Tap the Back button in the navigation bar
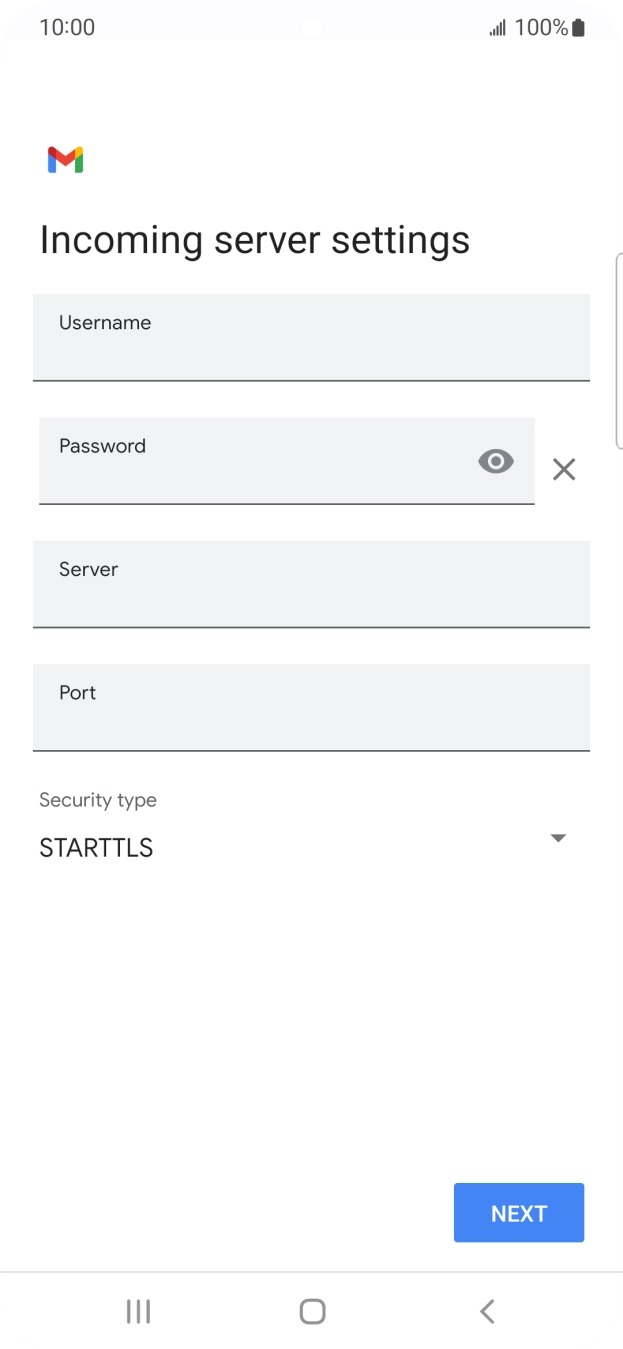623x1349 pixels. pyautogui.click(x=486, y=1311)
